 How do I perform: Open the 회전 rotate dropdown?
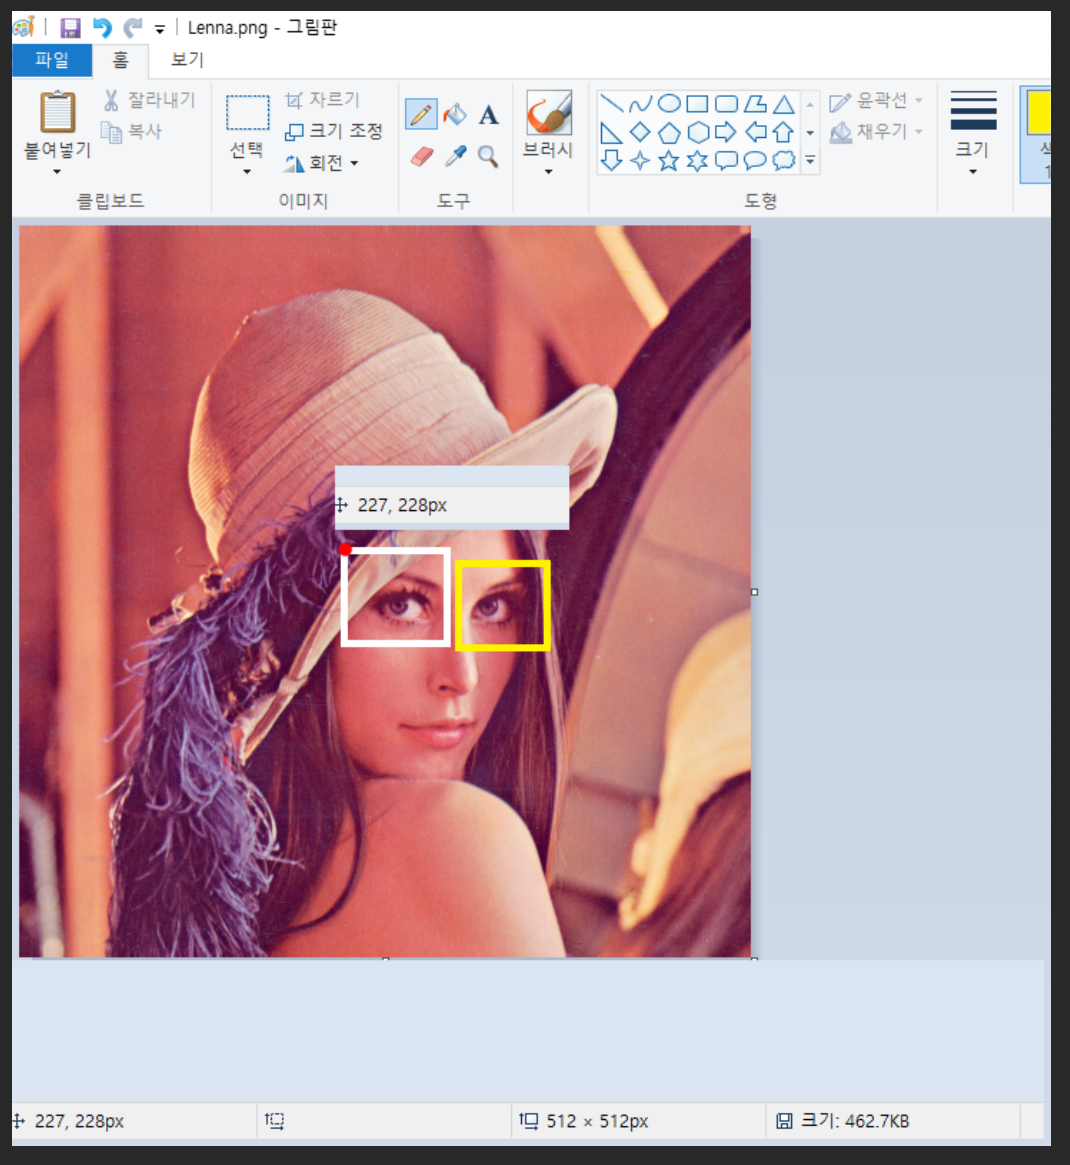tap(321, 163)
